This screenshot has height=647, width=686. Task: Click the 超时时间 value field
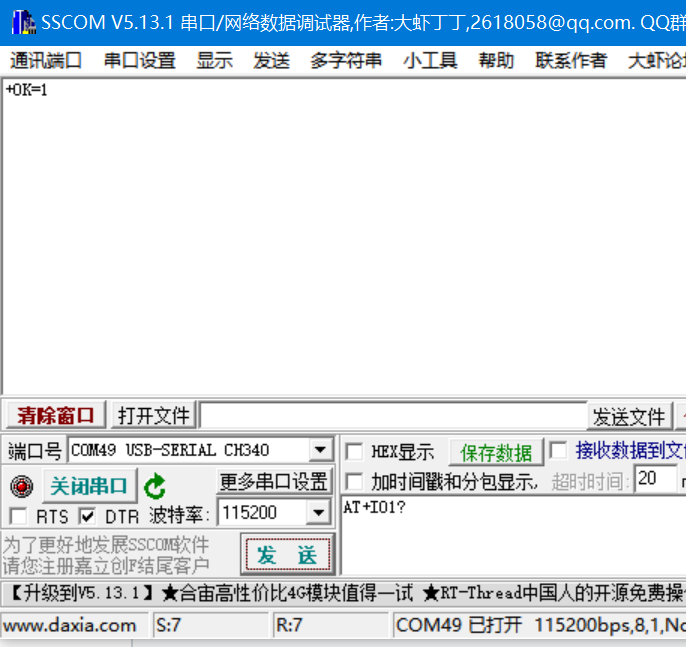(654, 480)
